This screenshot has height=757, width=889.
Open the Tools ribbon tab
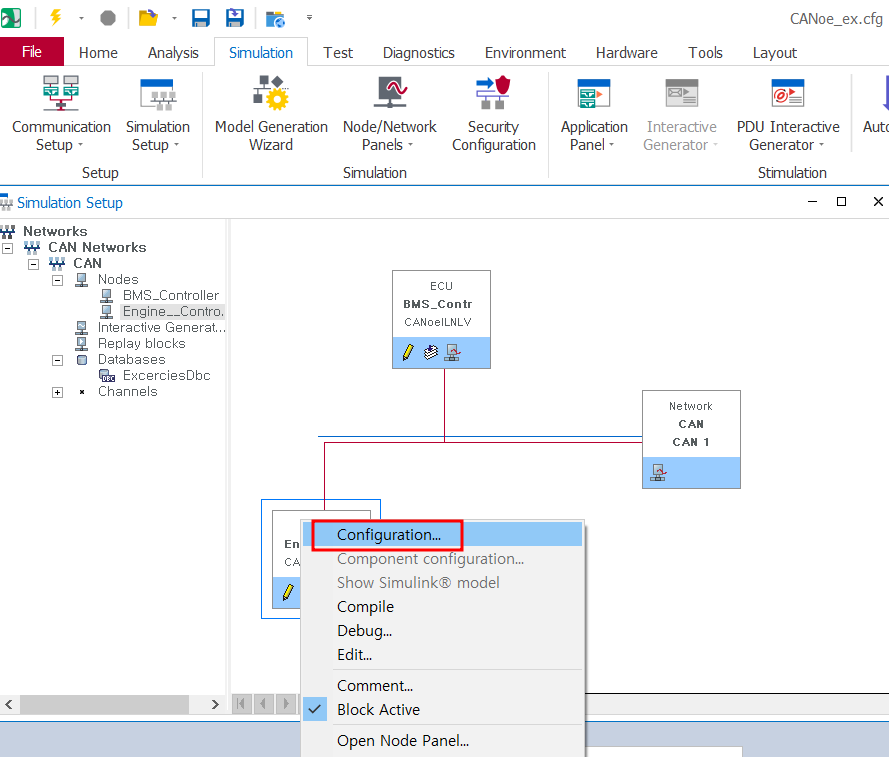tap(705, 53)
